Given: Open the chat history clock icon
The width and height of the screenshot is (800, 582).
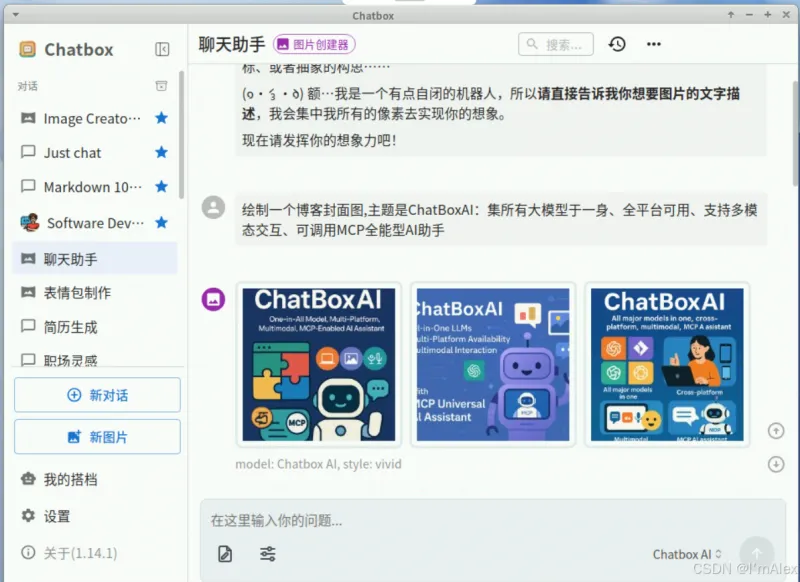Looking at the screenshot, I should point(617,44).
